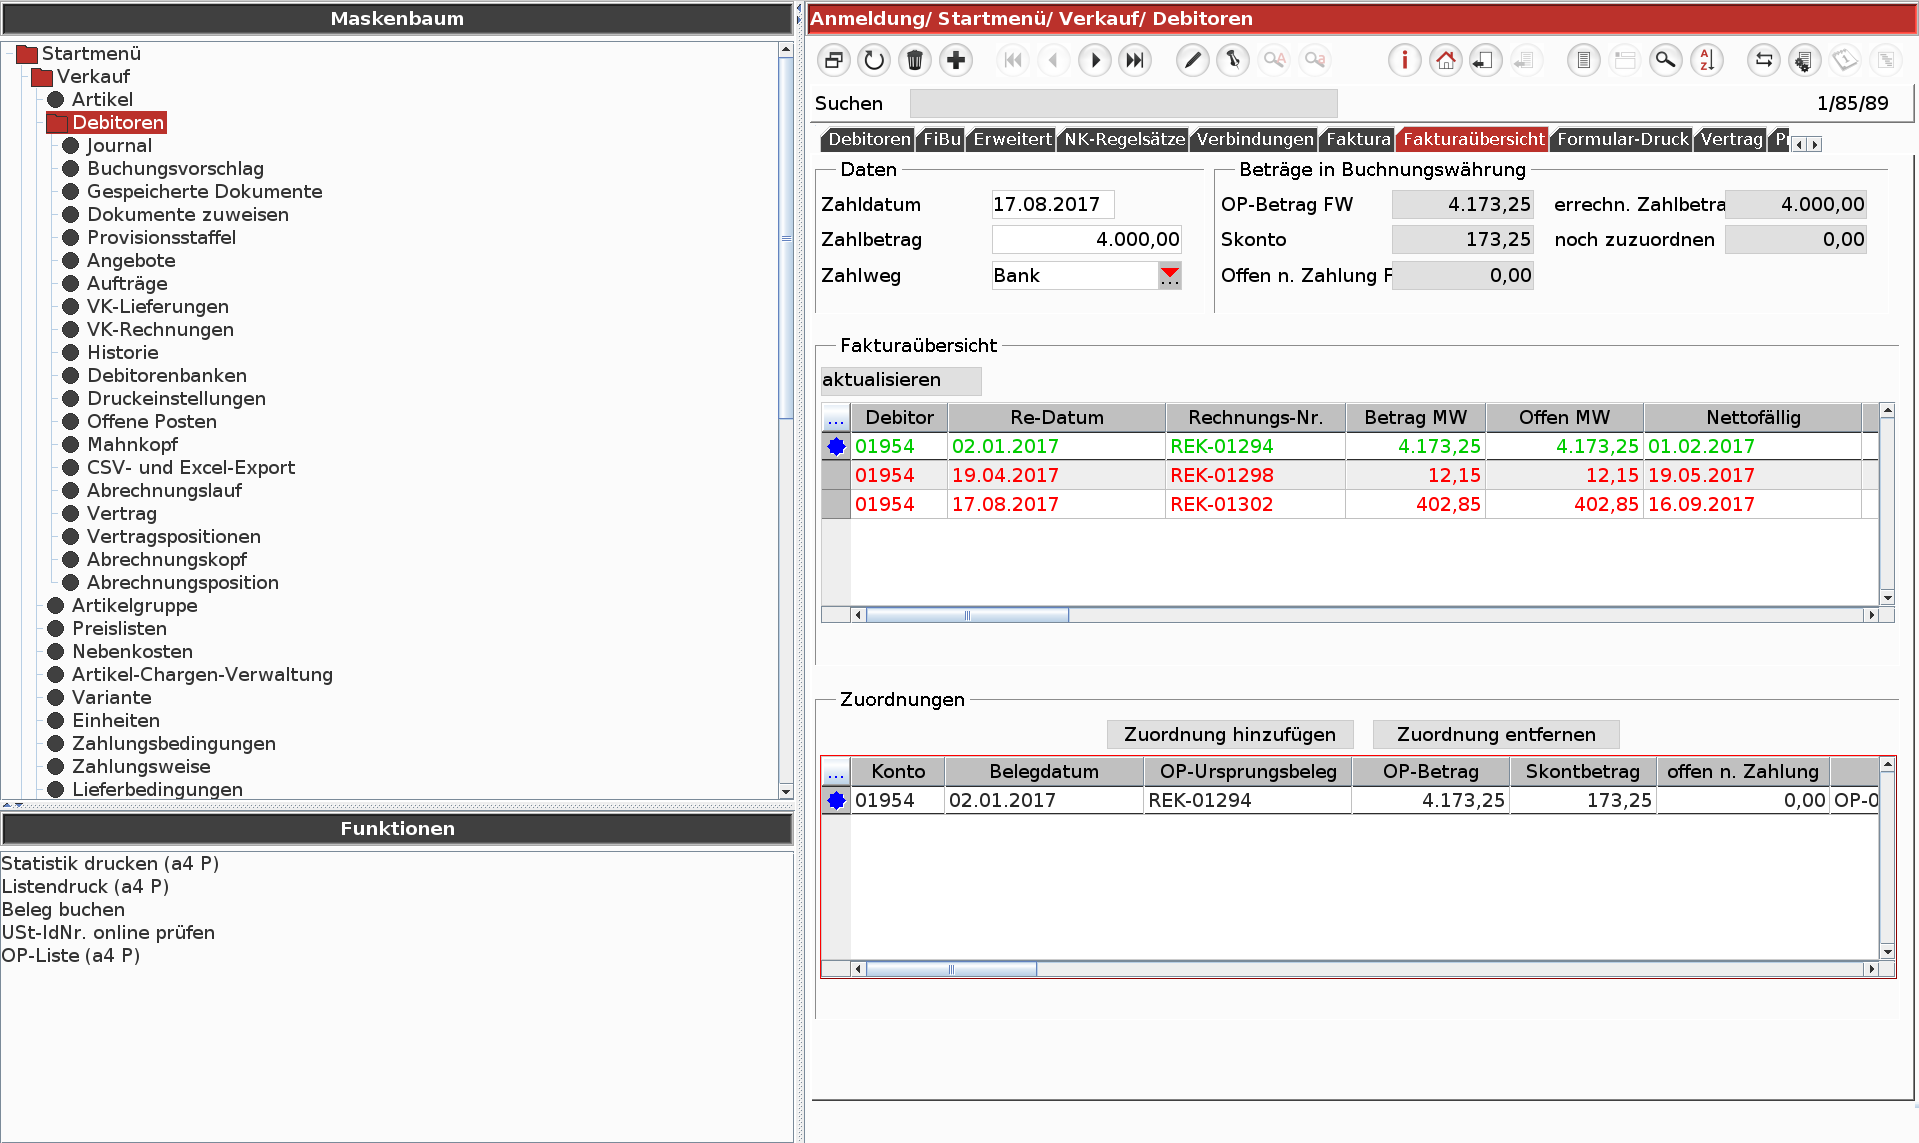Click the form view icon
Image resolution: width=1919 pixels, height=1143 pixels.
pyautogui.click(x=1625, y=61)
